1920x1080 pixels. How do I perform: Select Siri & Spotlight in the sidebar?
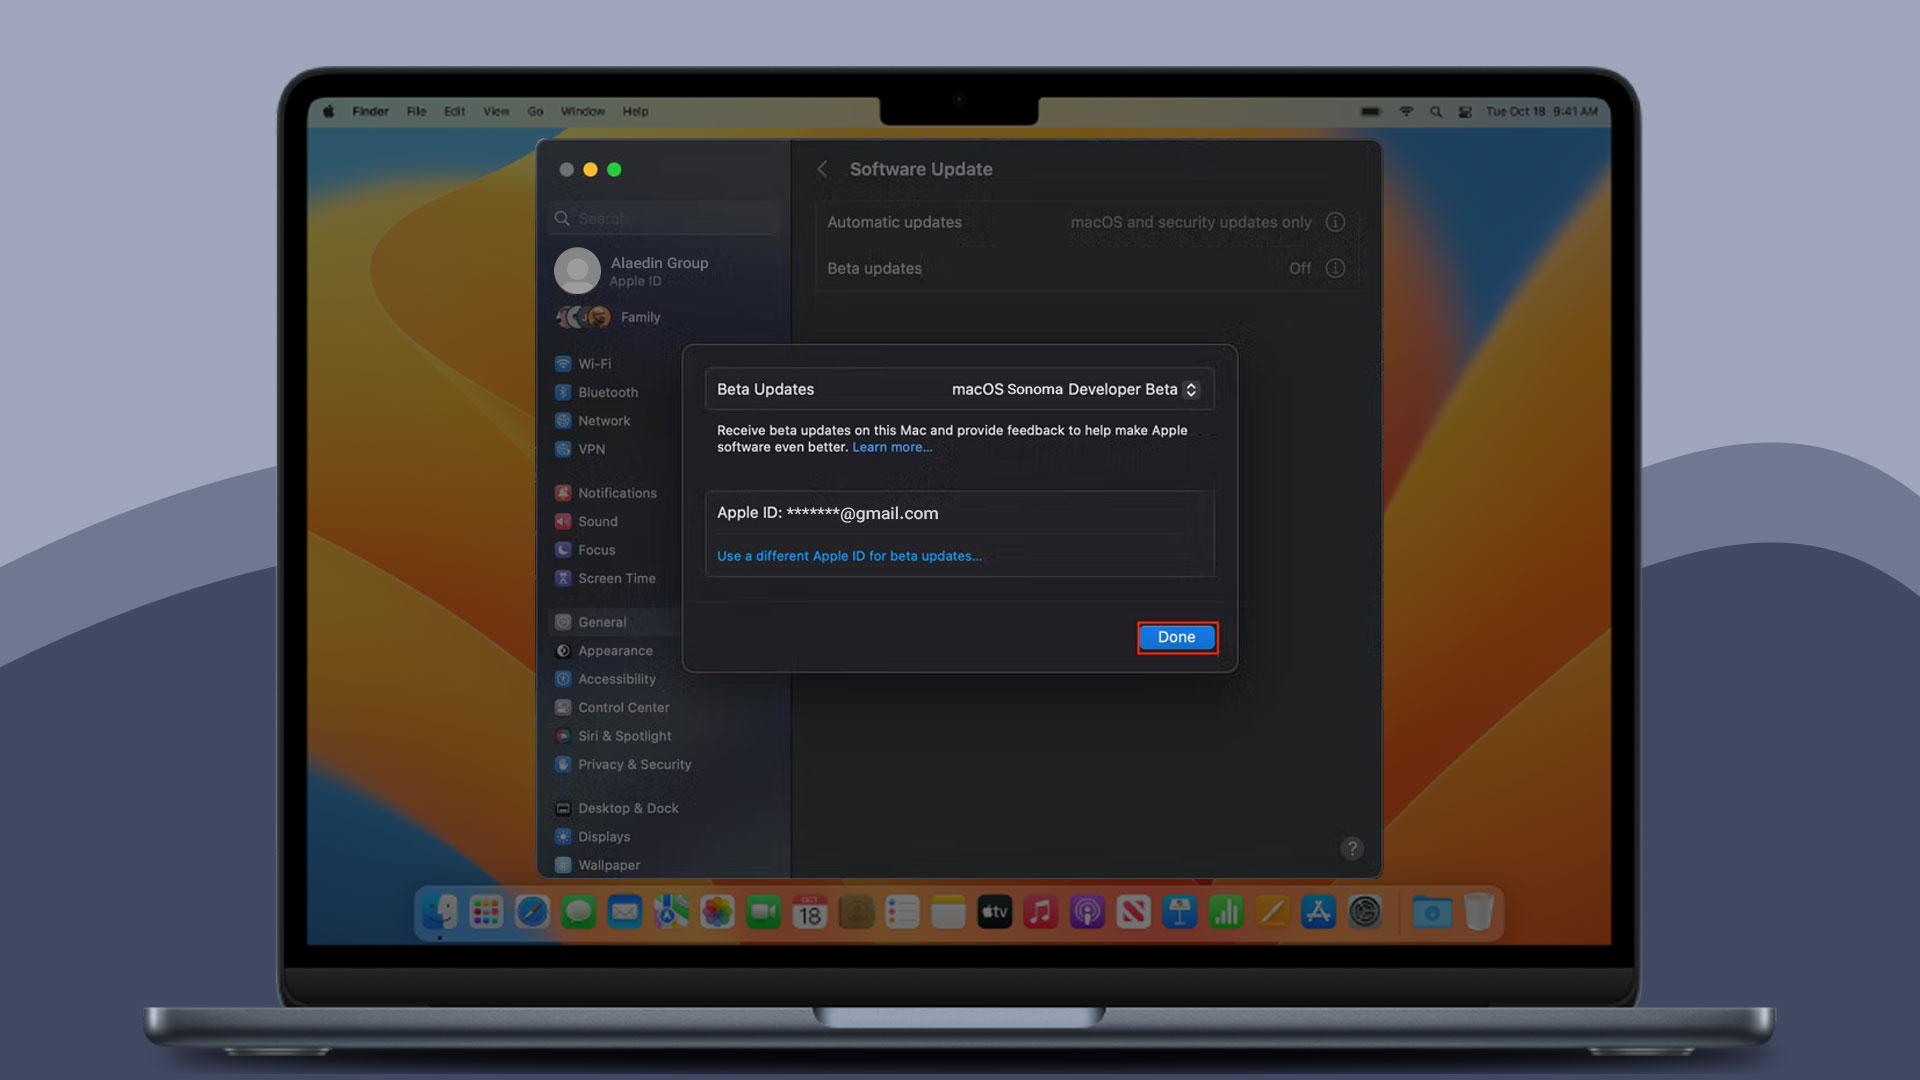point(613,736)
